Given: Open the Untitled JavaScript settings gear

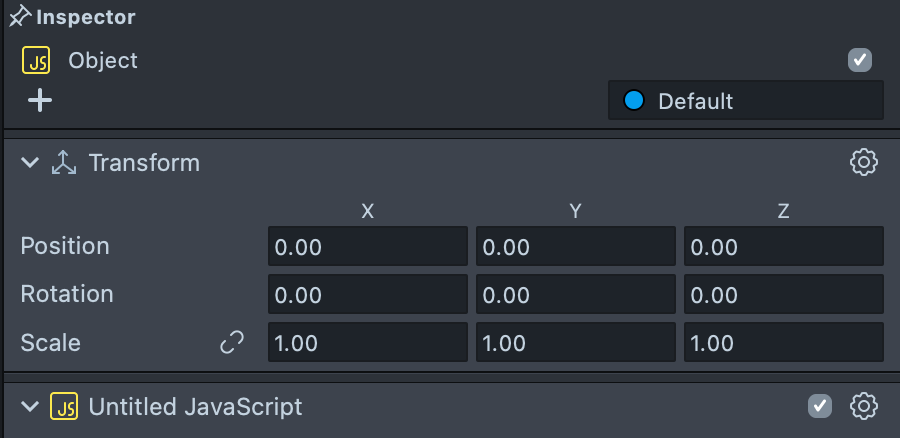Looking at the screenshot, I should [863, 406].
